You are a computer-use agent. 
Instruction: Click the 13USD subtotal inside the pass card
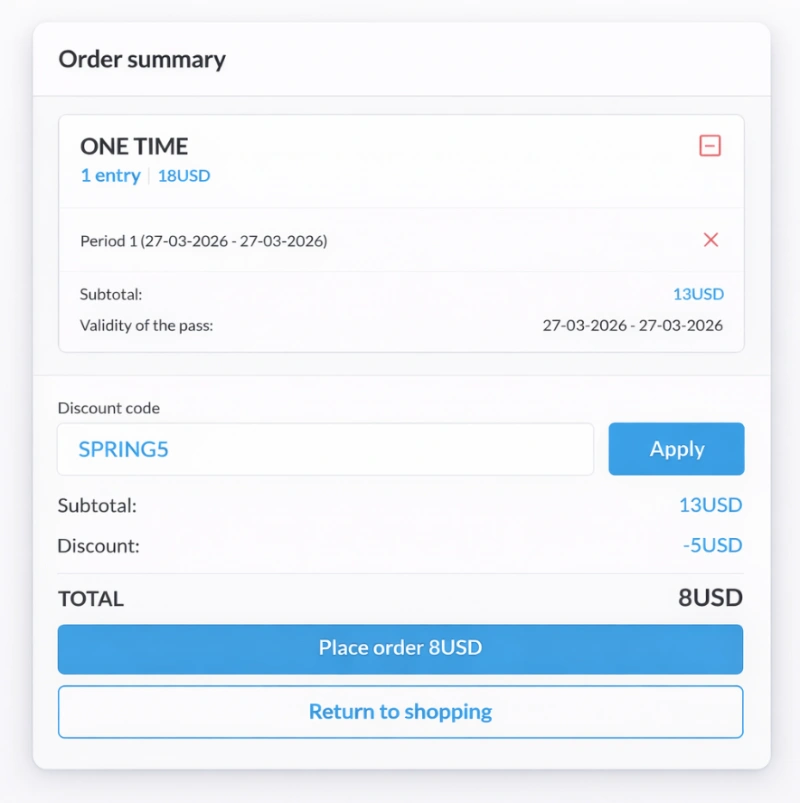(698, 294)
